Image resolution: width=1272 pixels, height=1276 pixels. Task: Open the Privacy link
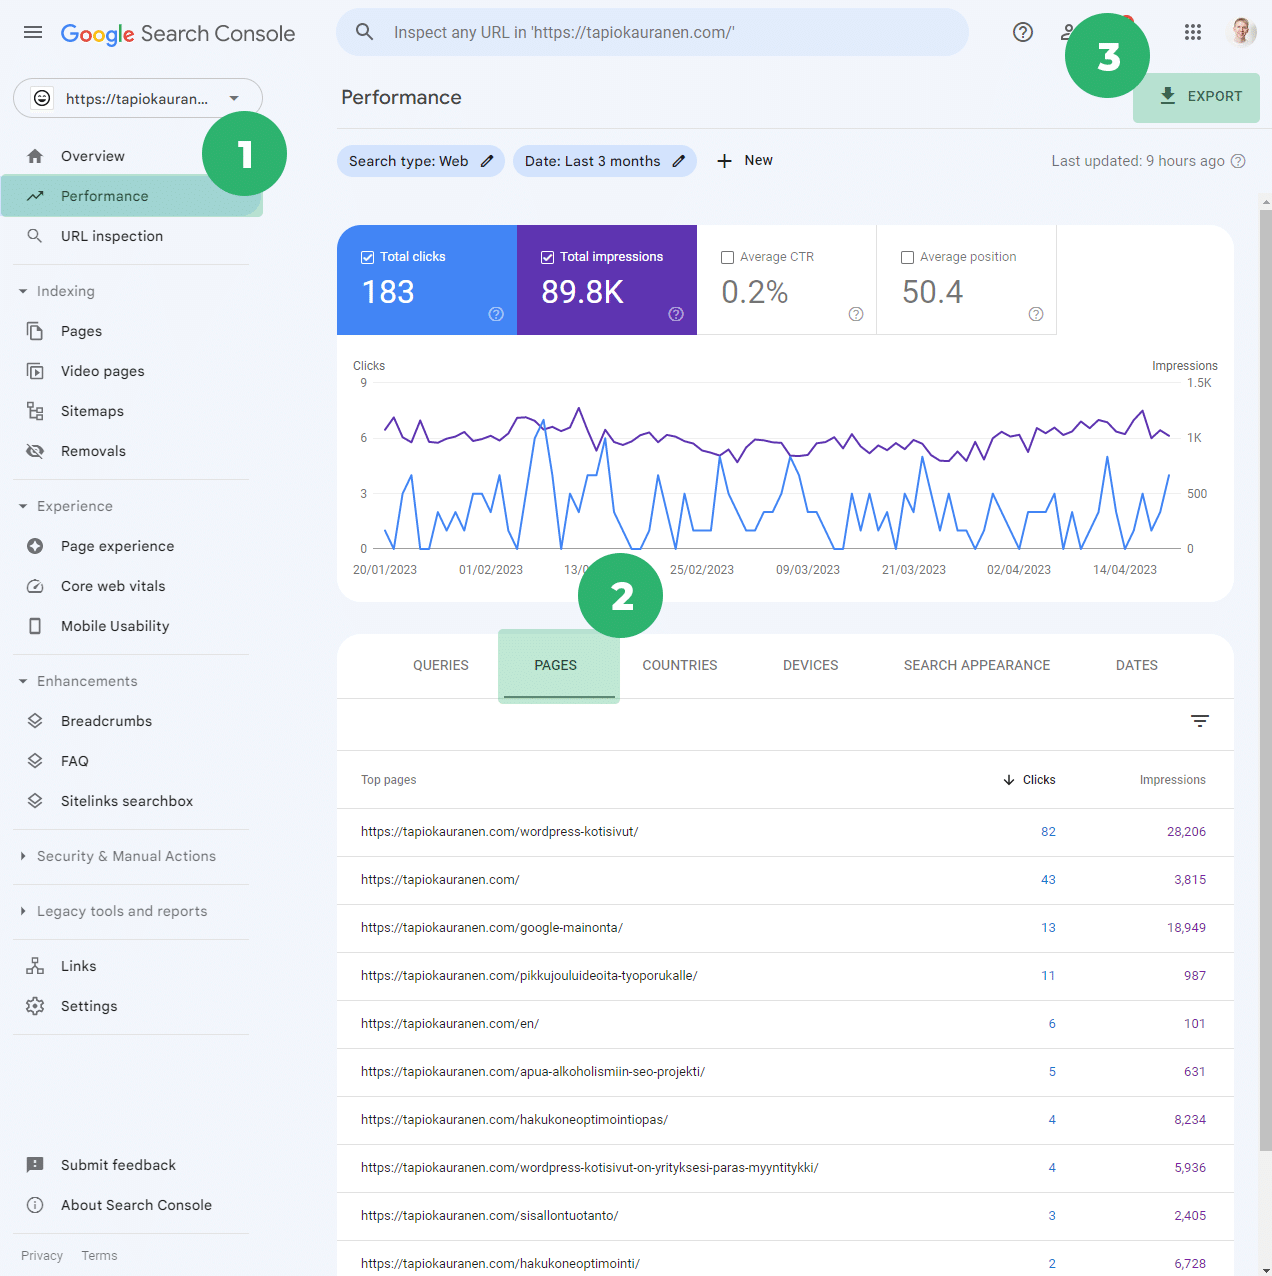[42, 1256]
